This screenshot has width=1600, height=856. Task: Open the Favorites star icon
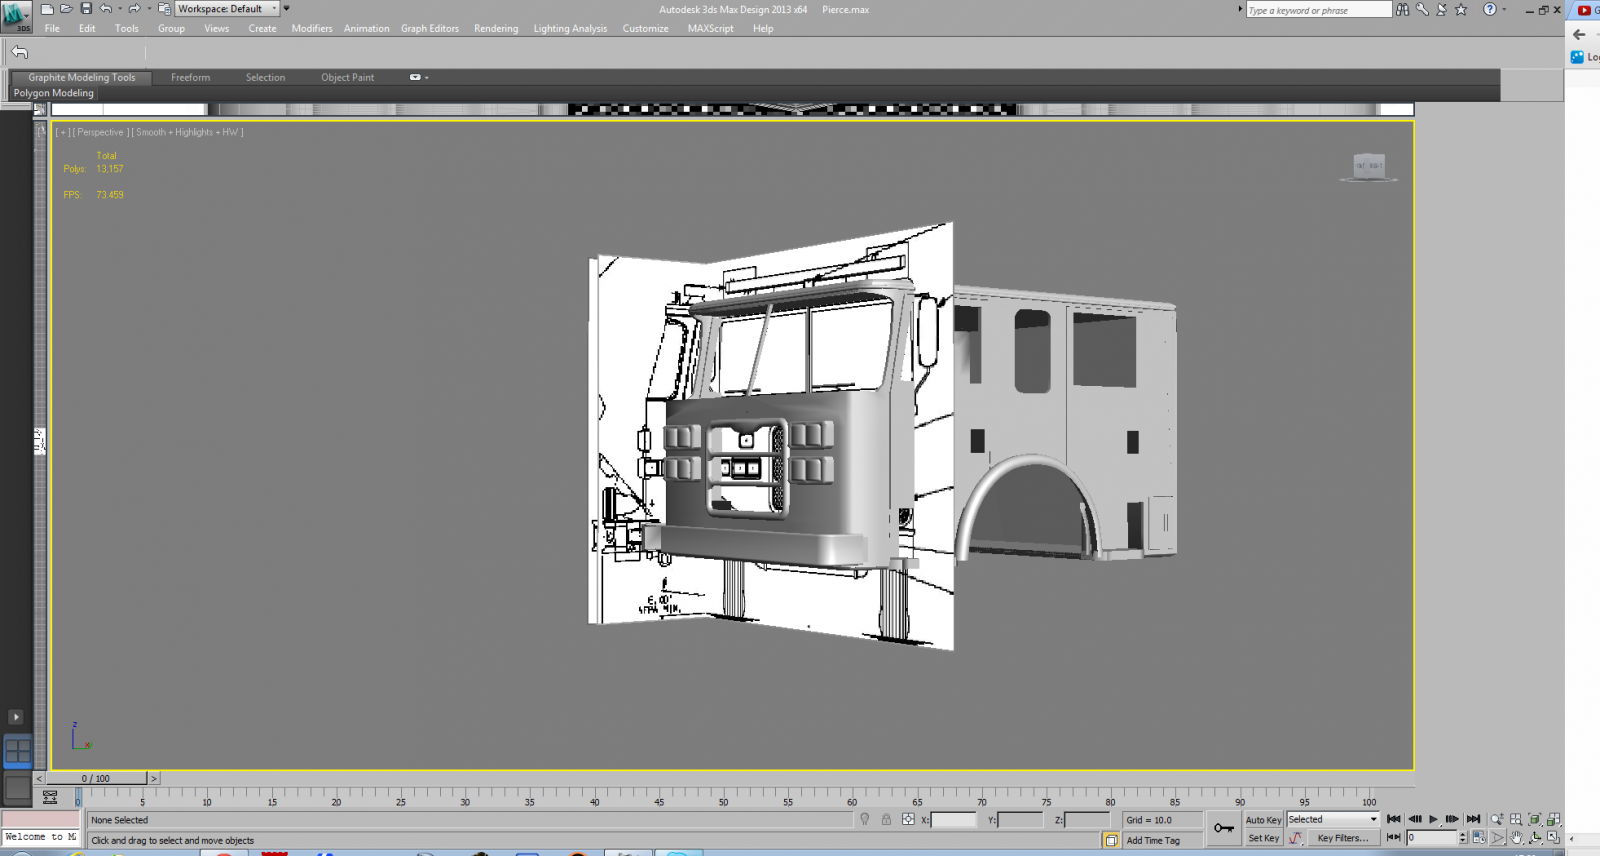click(x=1461, y=9)
